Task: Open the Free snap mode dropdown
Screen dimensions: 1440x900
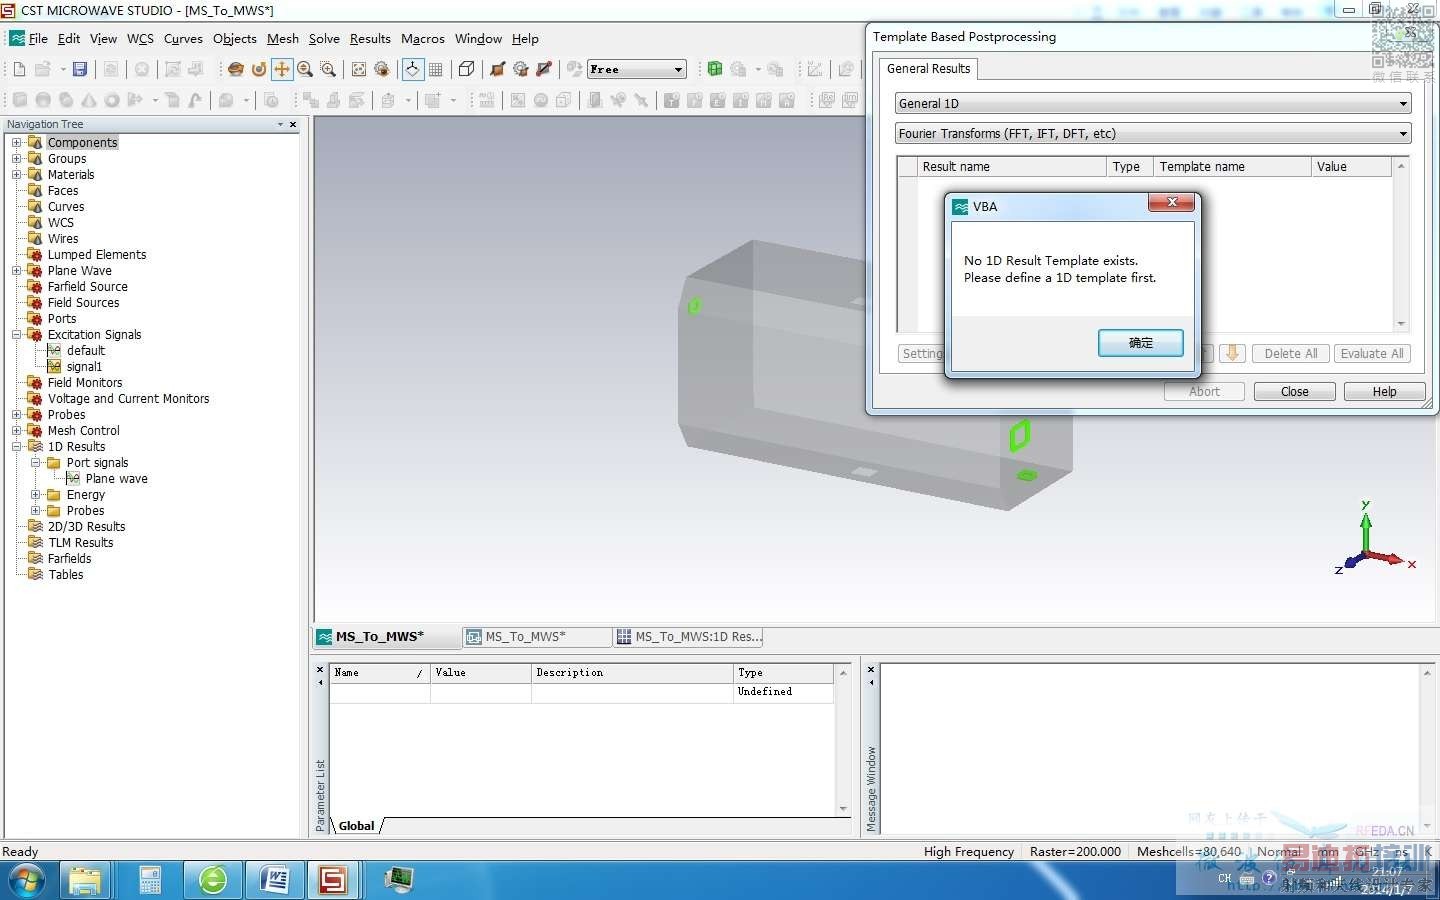Action: click(x=637, y=69)
